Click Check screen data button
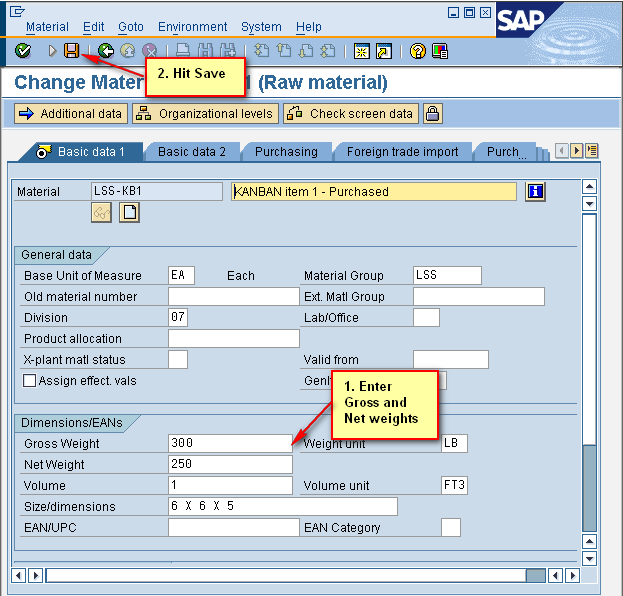The height and width of the screenshot is (596, 623). pos(351,114)
